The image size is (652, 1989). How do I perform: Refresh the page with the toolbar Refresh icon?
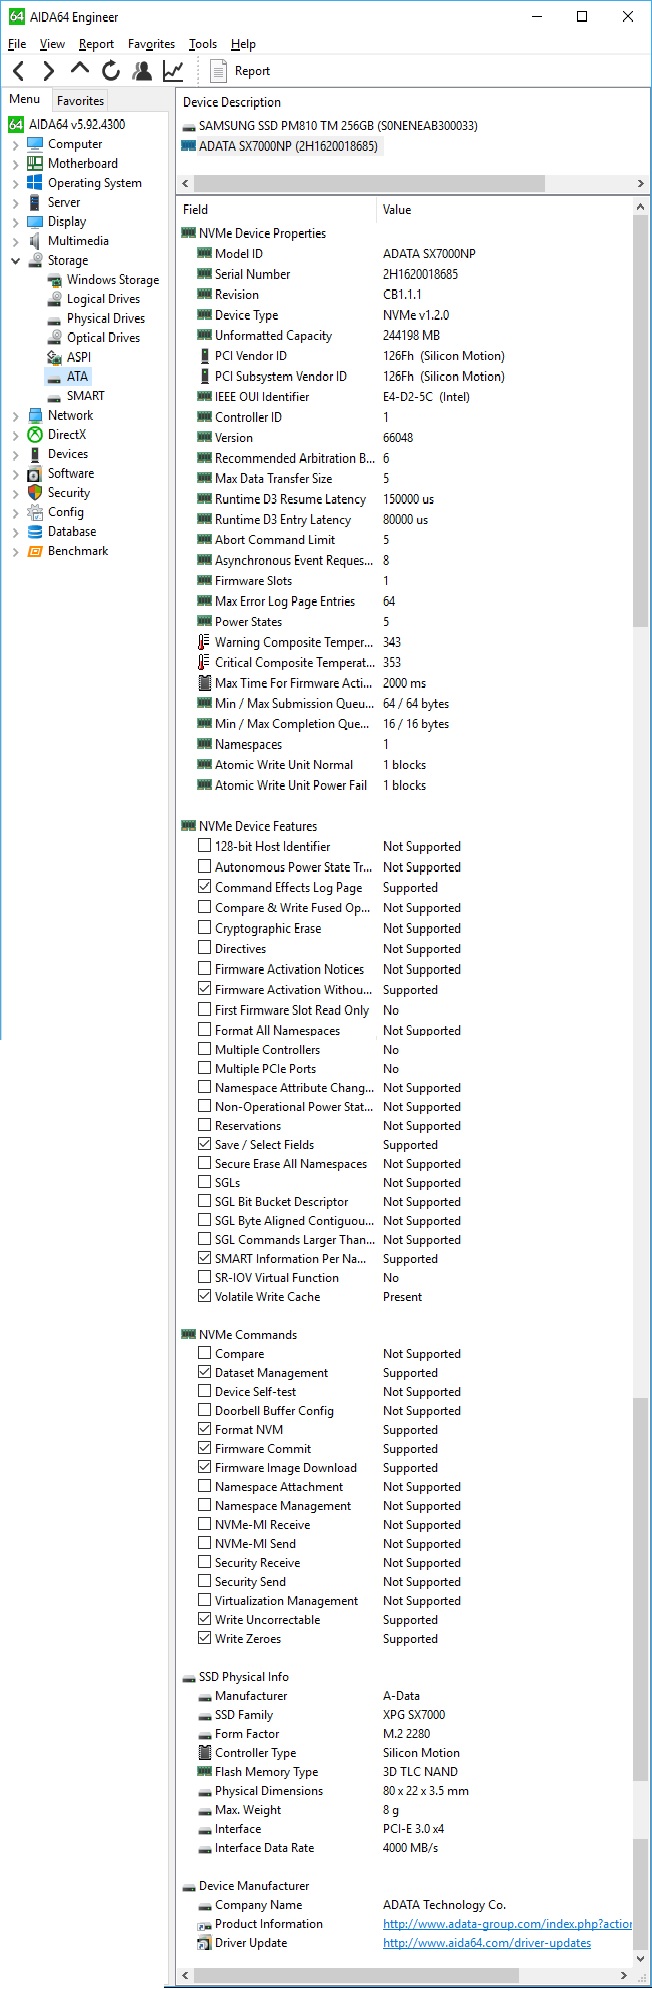111,71
